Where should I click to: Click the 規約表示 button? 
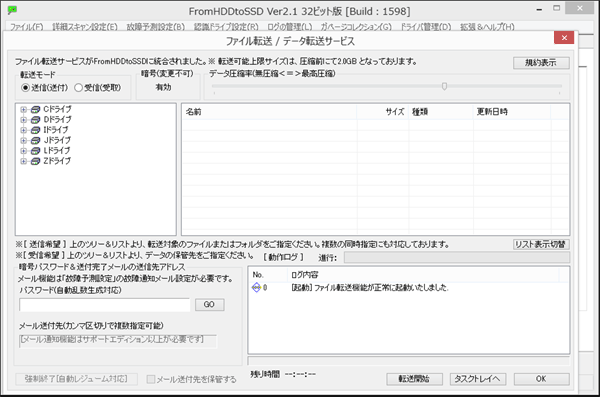click(541, 63)
